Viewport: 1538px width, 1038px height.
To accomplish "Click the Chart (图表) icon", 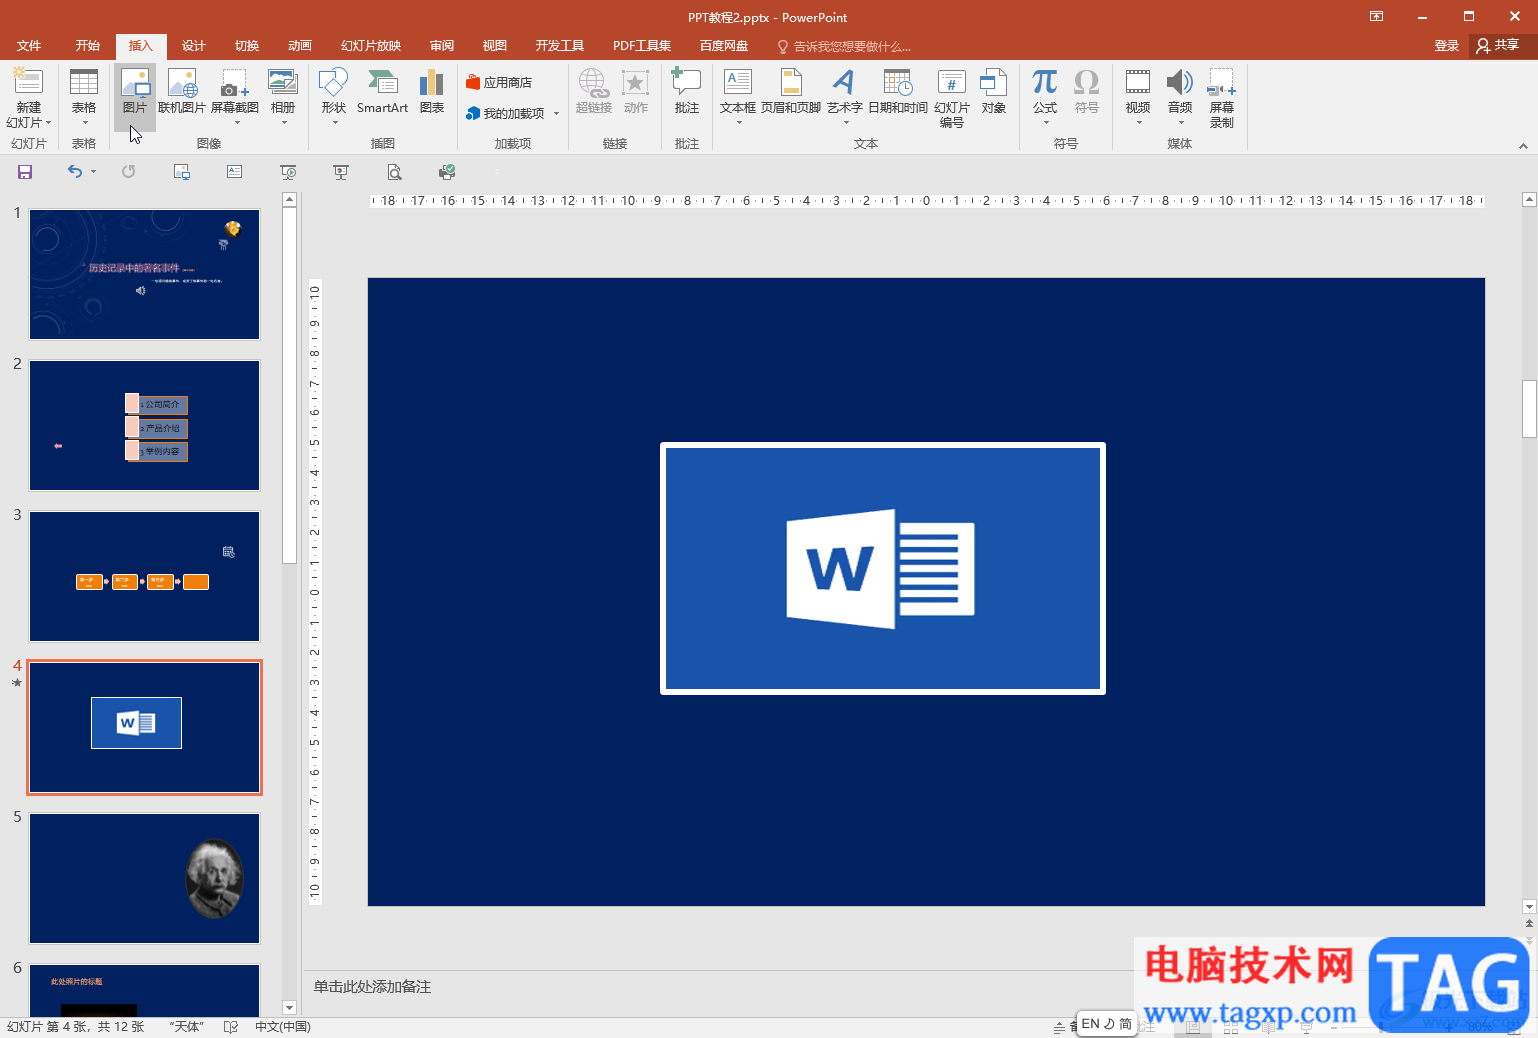I will [x=431, y=93].
